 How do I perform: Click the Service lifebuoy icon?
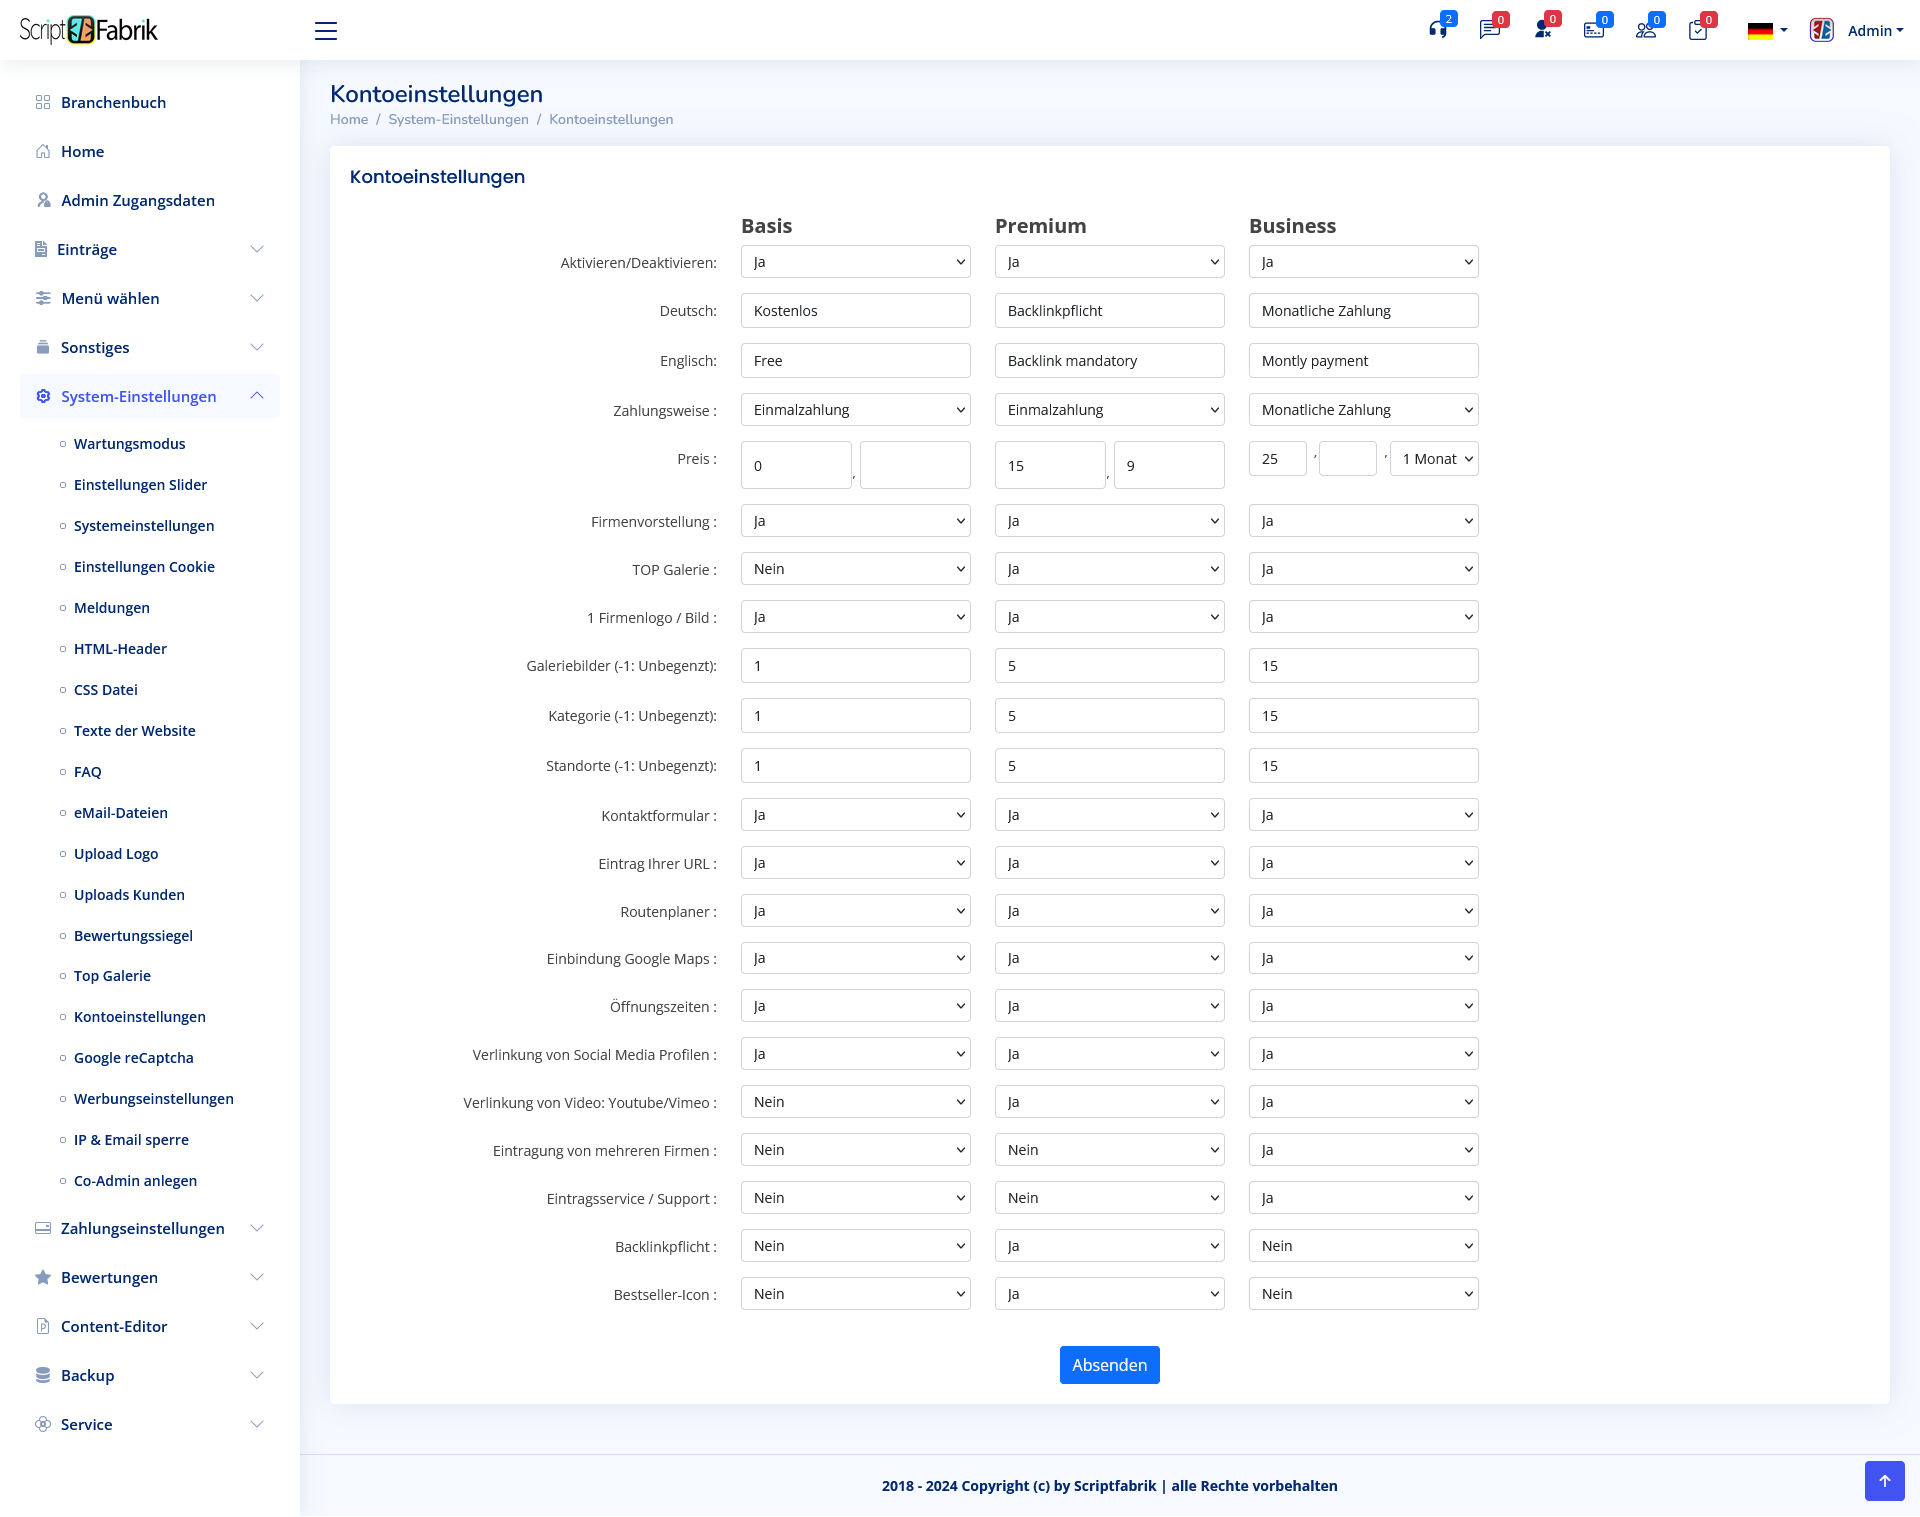coord(43,1424)
